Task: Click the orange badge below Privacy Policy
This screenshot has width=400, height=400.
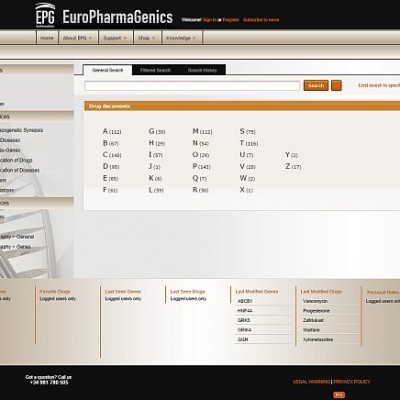Action: [339, 395]
